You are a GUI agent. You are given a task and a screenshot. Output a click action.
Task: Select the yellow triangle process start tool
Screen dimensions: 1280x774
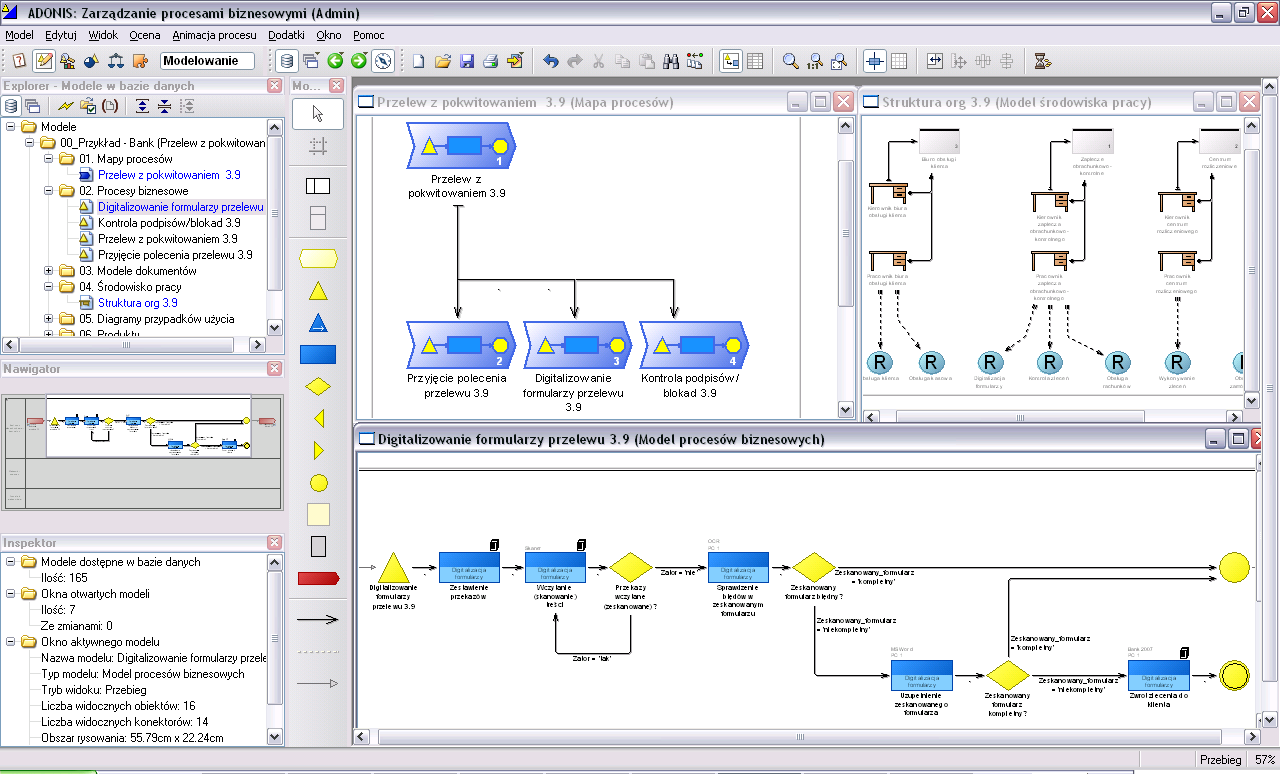pyautogui.click(x=318, y=291)
